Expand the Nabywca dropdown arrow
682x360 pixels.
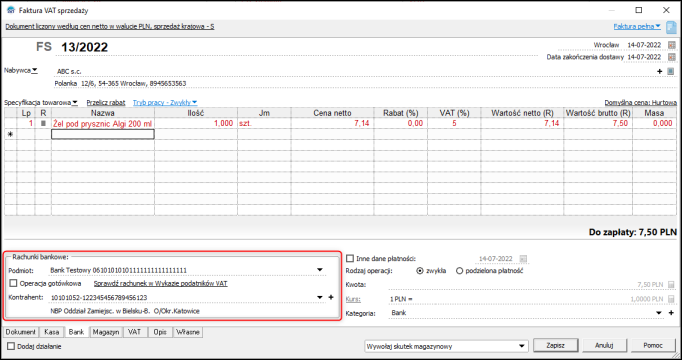[35, 70]
